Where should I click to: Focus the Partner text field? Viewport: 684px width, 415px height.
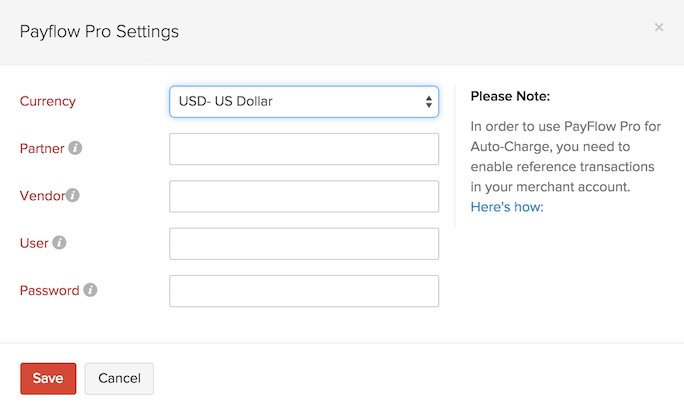(x=304, y=149)
